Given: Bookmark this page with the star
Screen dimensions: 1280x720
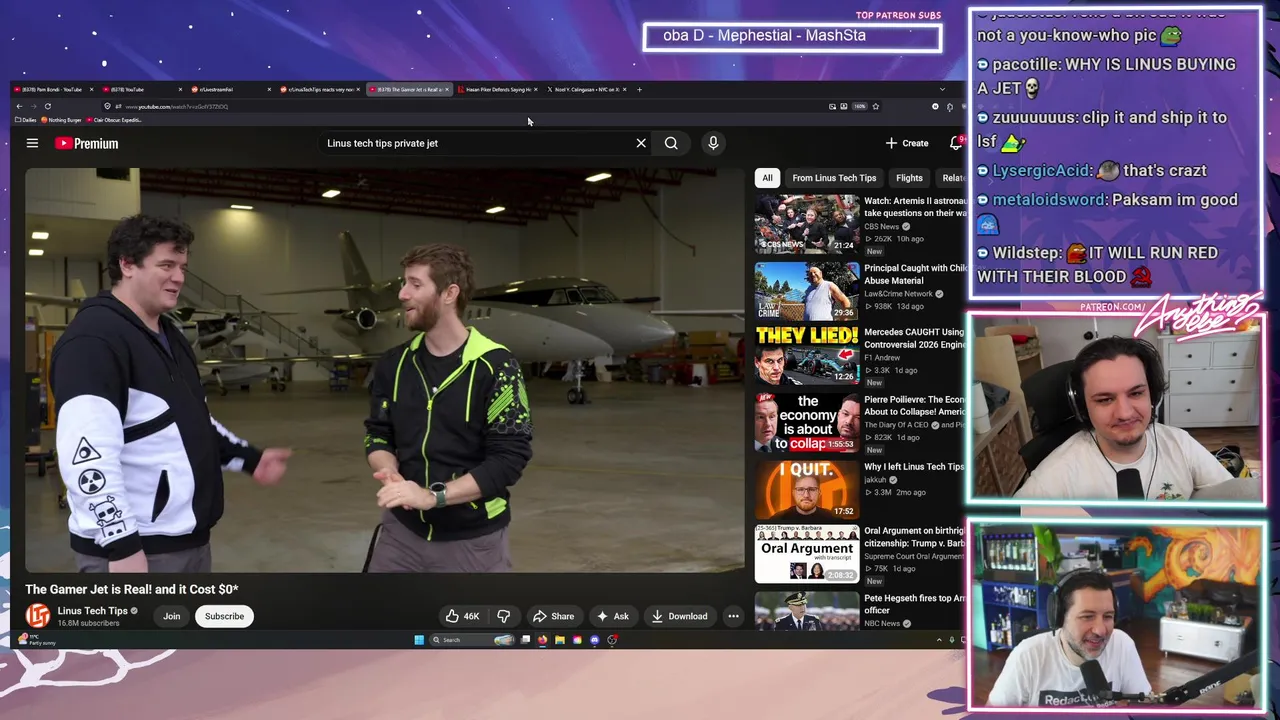Looking at the screenshot, I should [875, 106].
